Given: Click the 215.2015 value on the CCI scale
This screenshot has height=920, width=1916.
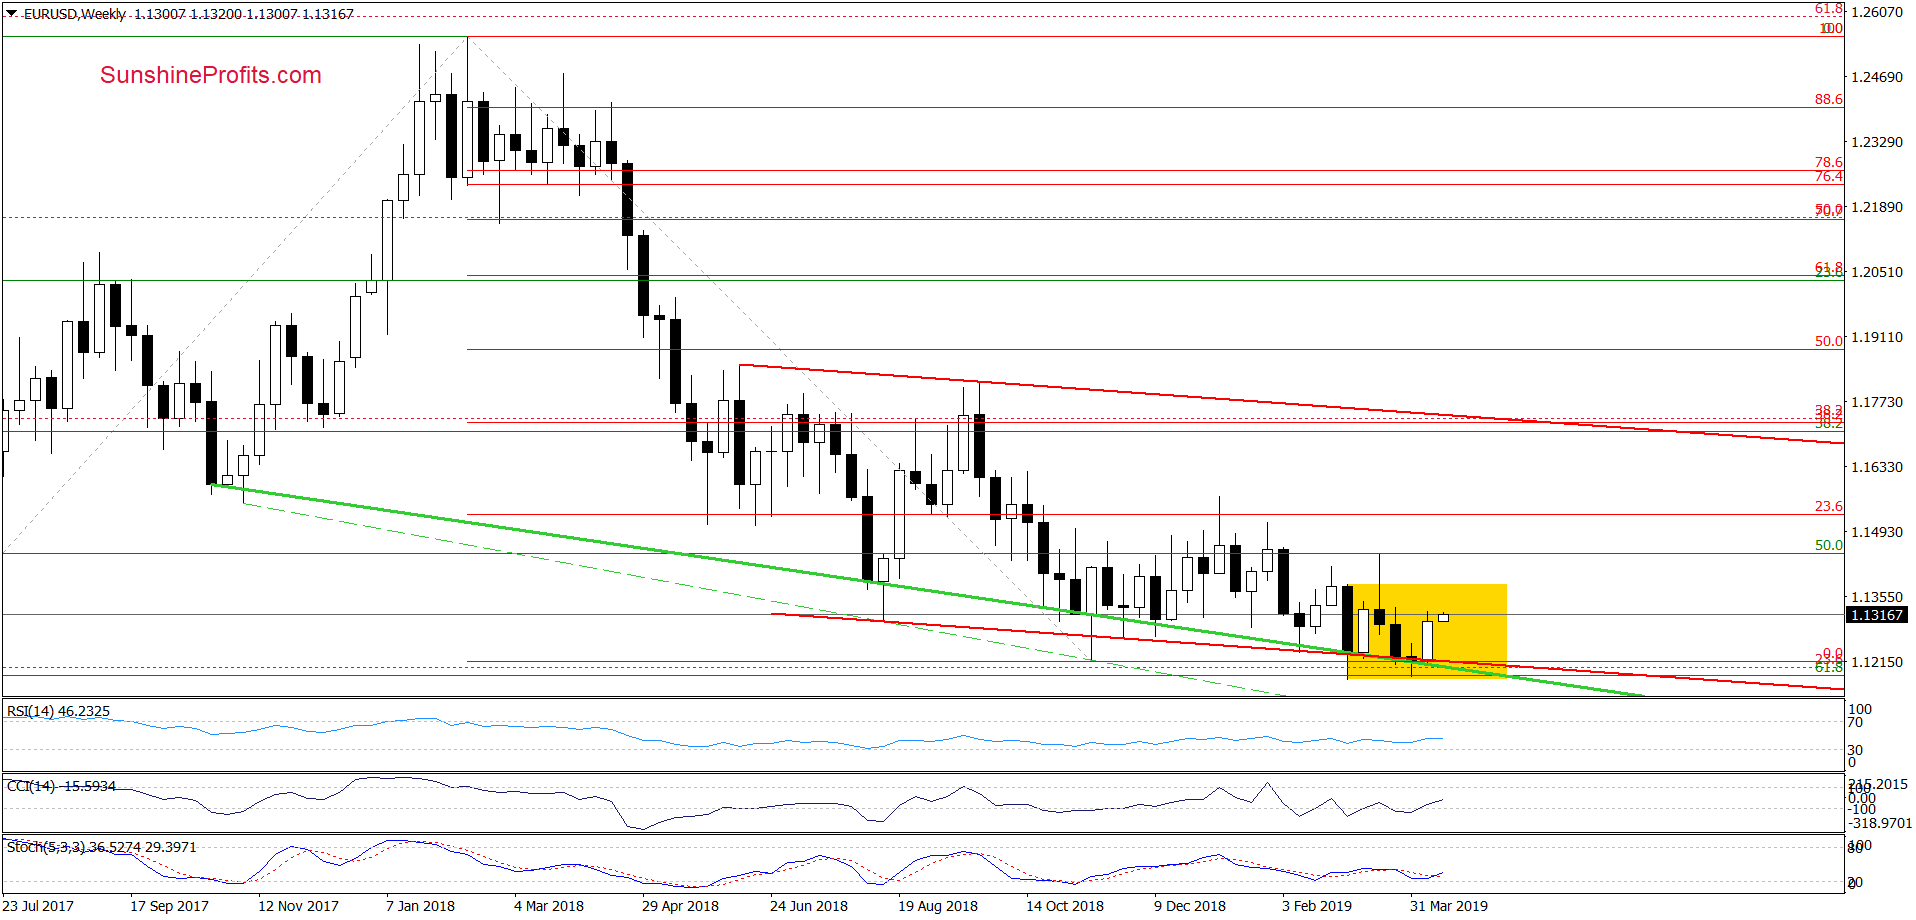Looking at the screenshot, I should click(1878, 784).
